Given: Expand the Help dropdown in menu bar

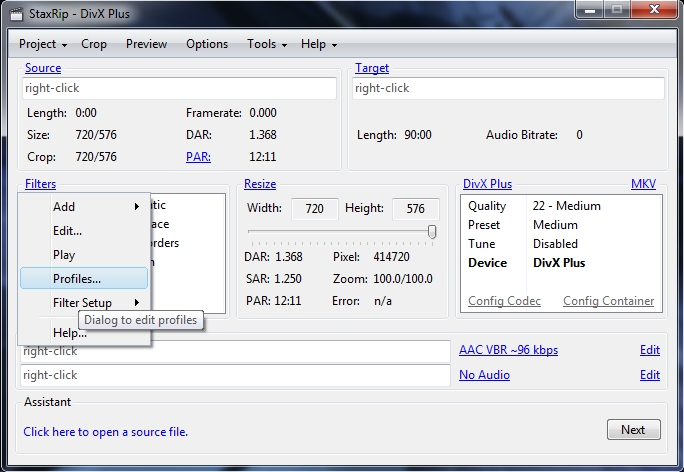Looking at the screenshot, I should tap(318, 44).
